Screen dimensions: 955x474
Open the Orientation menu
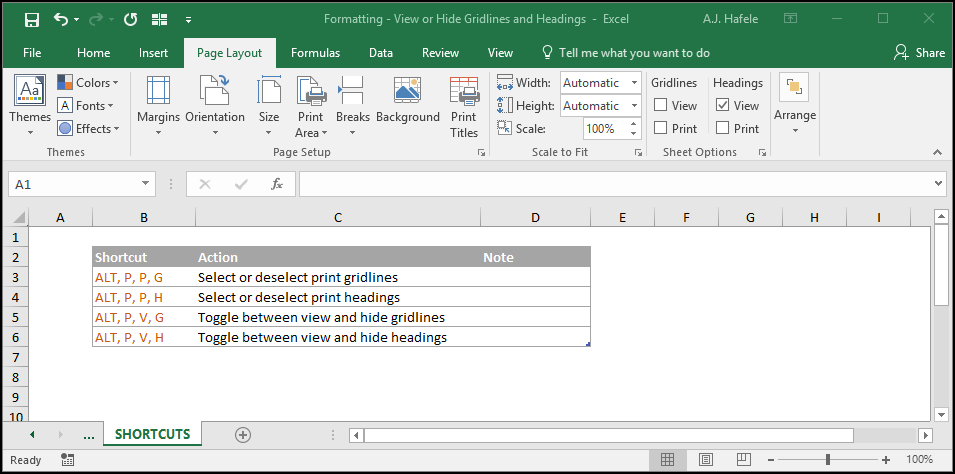pos(215,105)
